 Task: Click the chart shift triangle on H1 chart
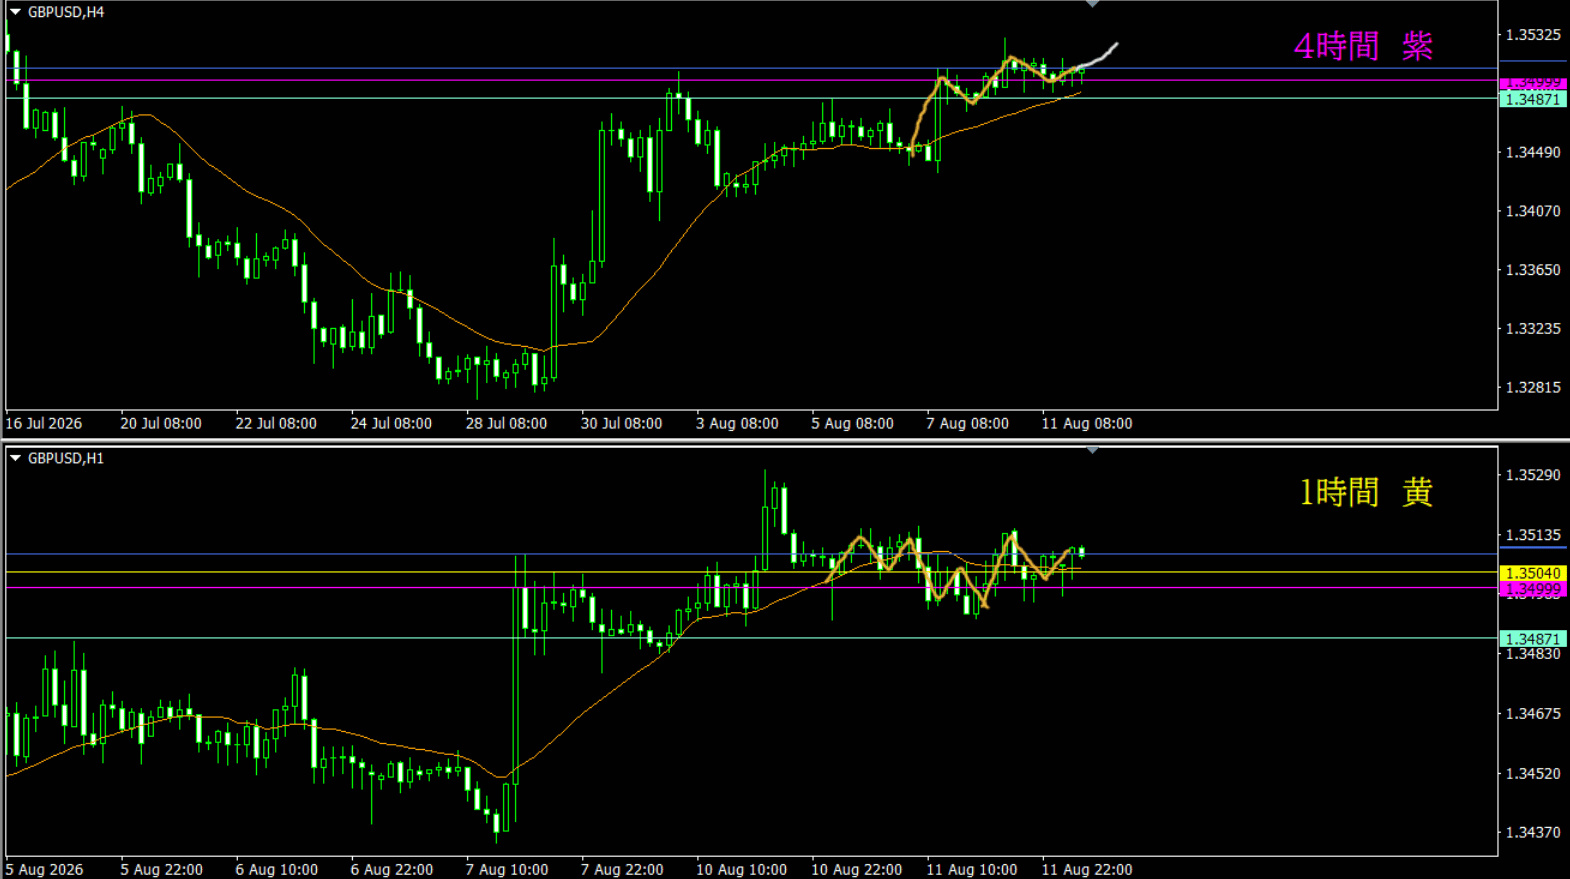click(1092, 450)
